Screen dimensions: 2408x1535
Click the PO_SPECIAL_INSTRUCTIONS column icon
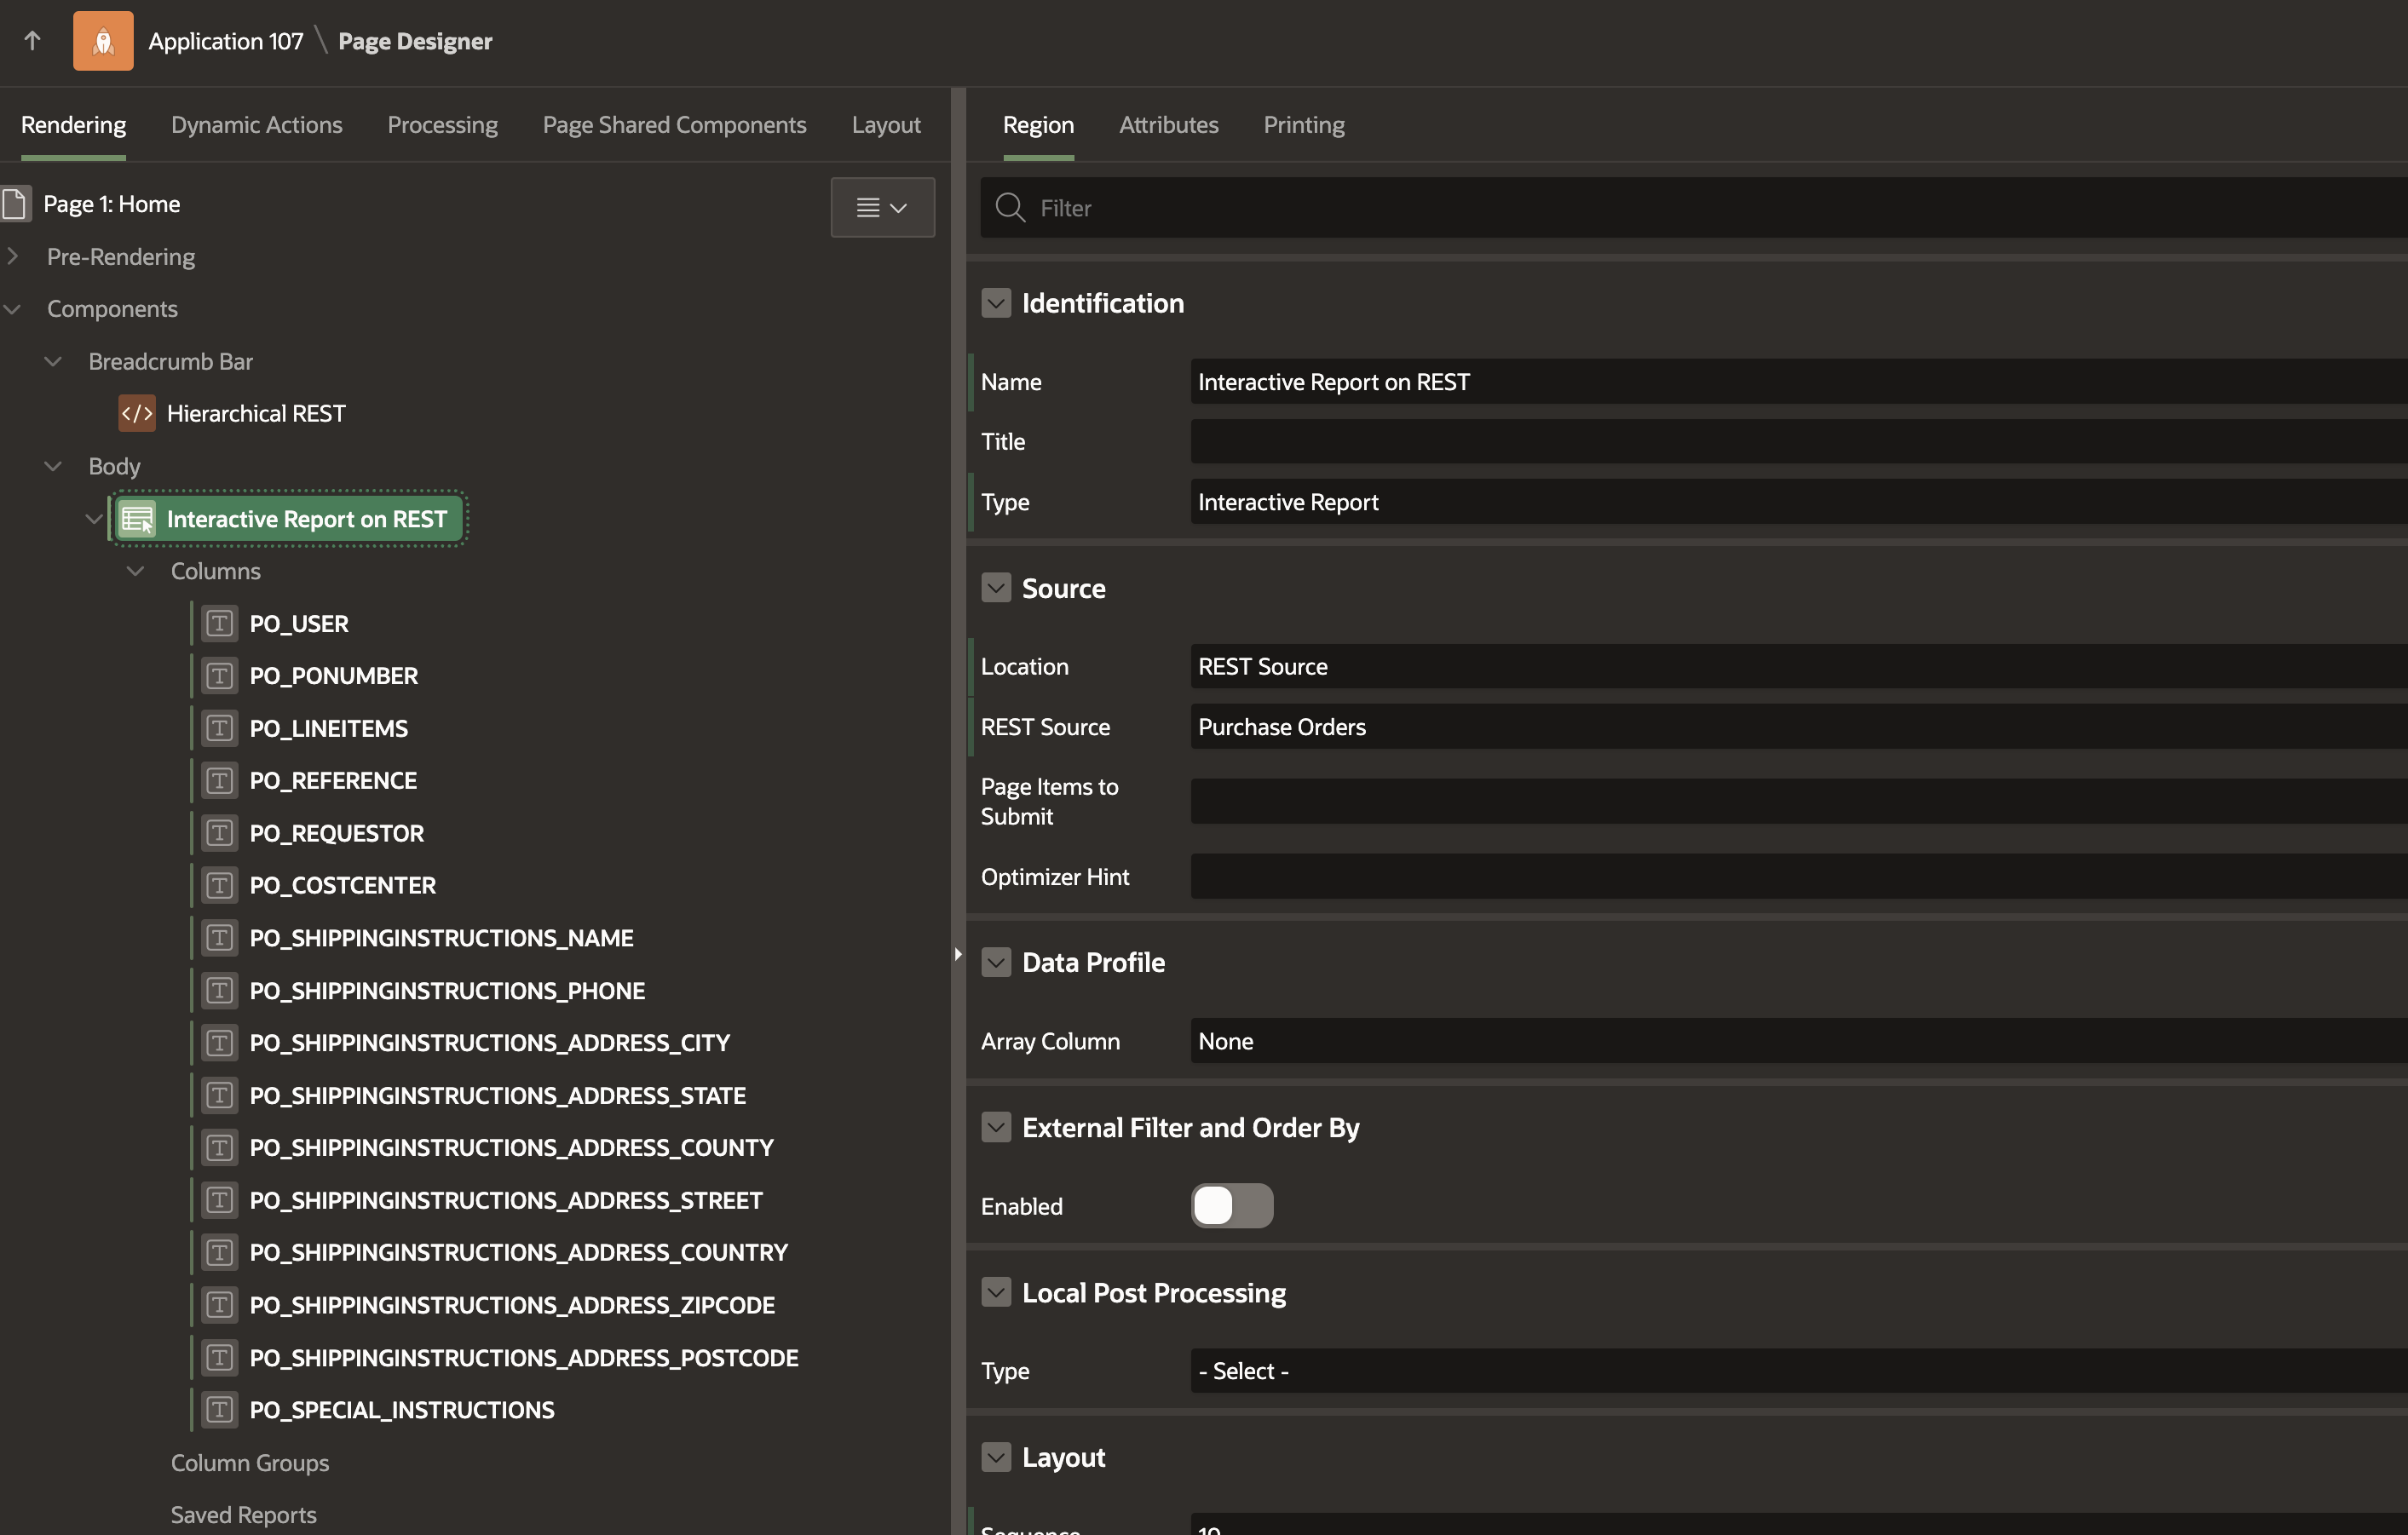coord(219,1410)
